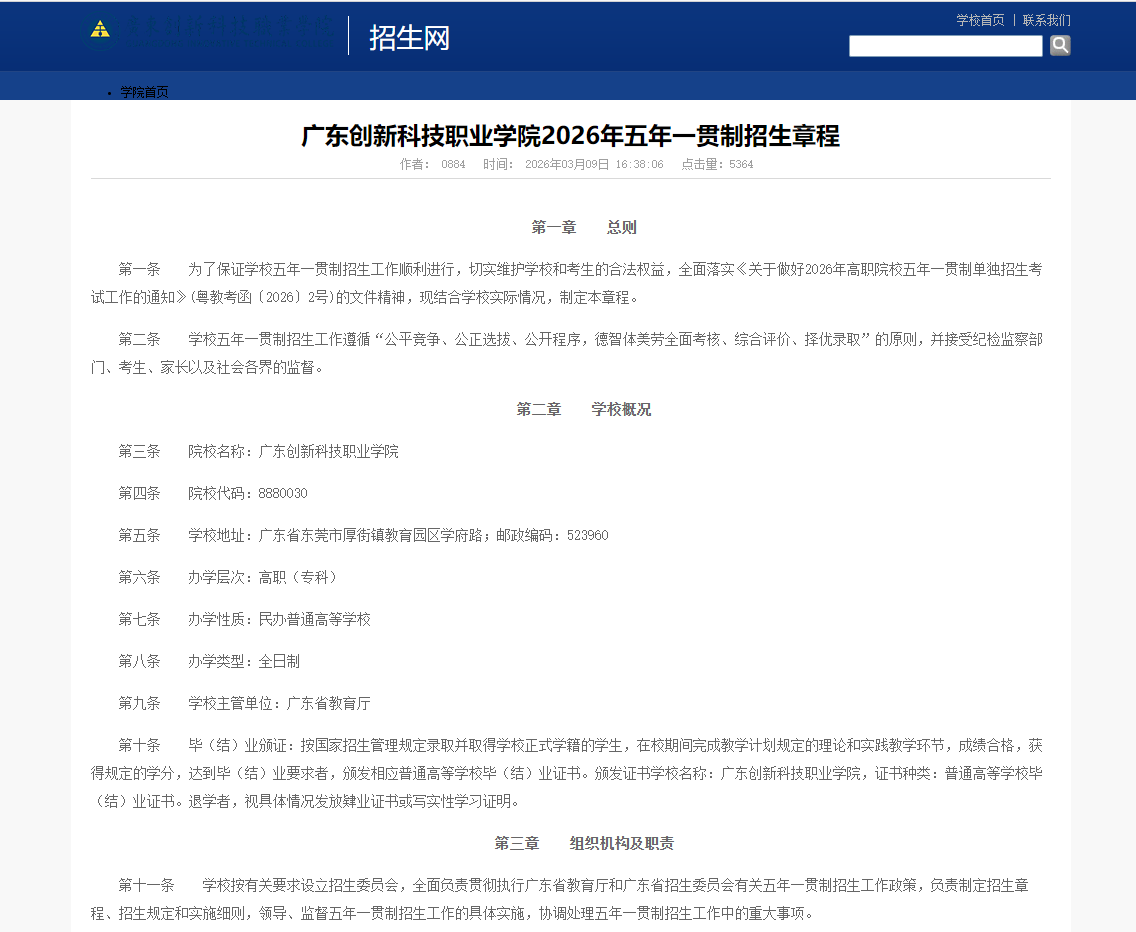Open the 学校首页 link

pos(979,20)
